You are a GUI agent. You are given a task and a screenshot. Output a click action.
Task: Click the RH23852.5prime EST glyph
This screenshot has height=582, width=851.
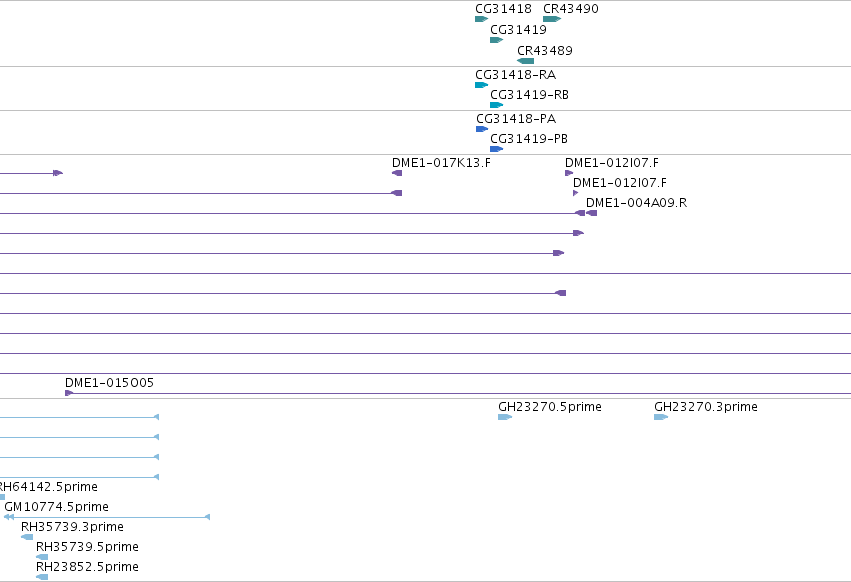(x=42, y=577)
